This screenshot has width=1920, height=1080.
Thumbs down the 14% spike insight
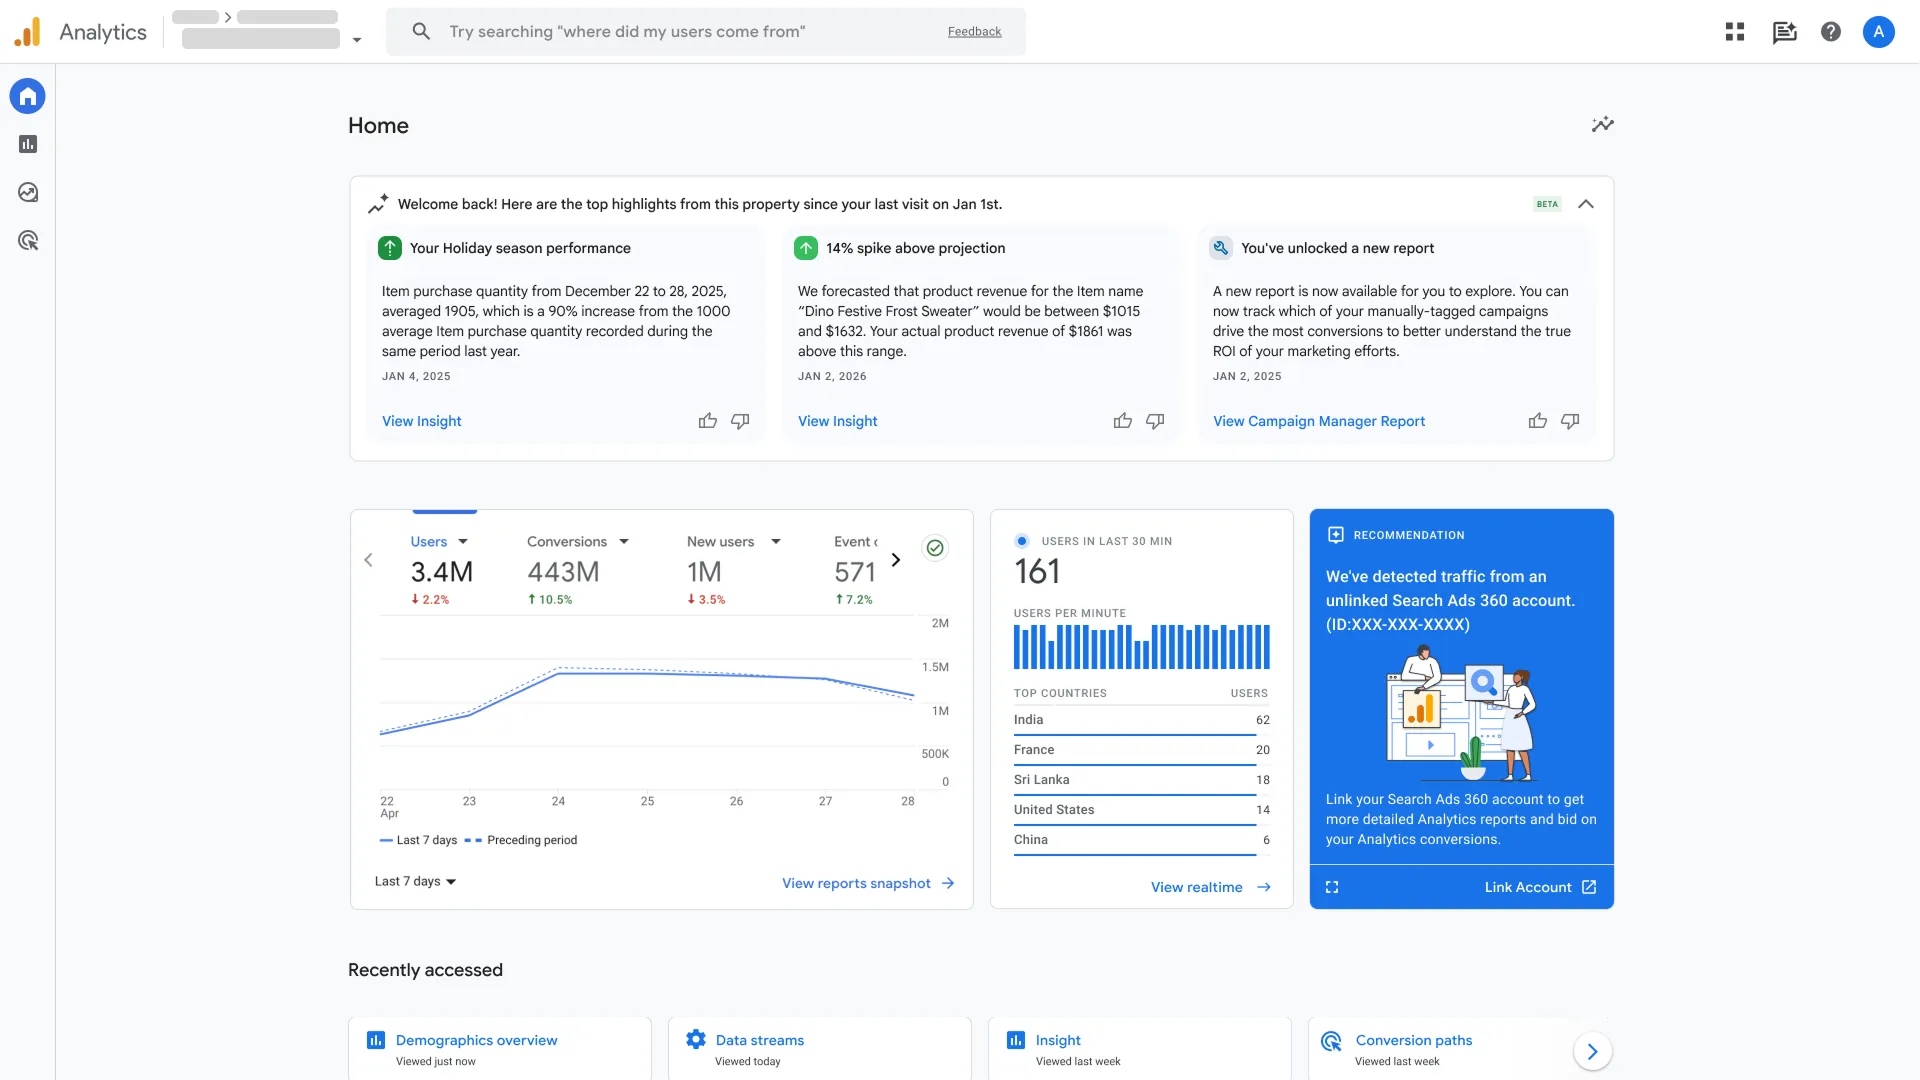pos(1155,421)
